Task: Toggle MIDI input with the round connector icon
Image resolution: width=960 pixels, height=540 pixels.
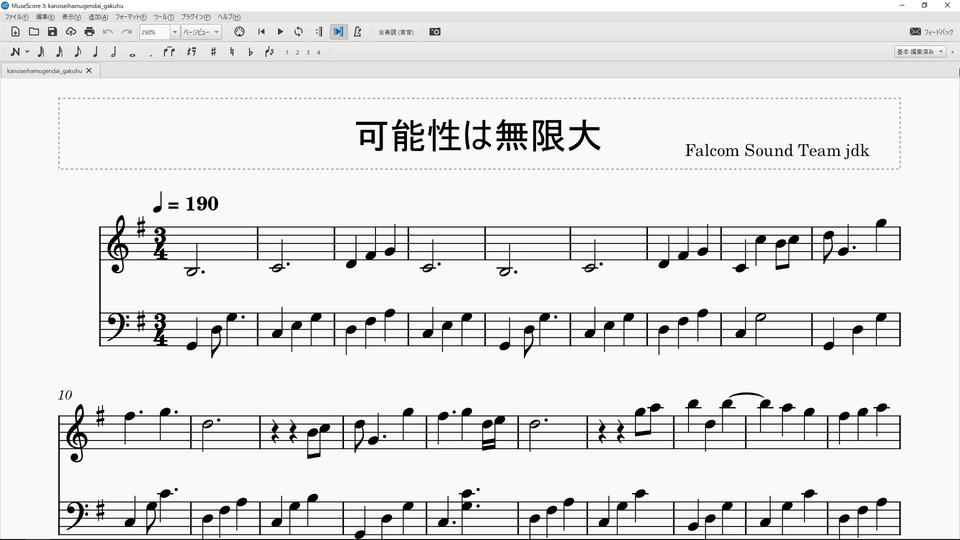Action: (239, 32)
